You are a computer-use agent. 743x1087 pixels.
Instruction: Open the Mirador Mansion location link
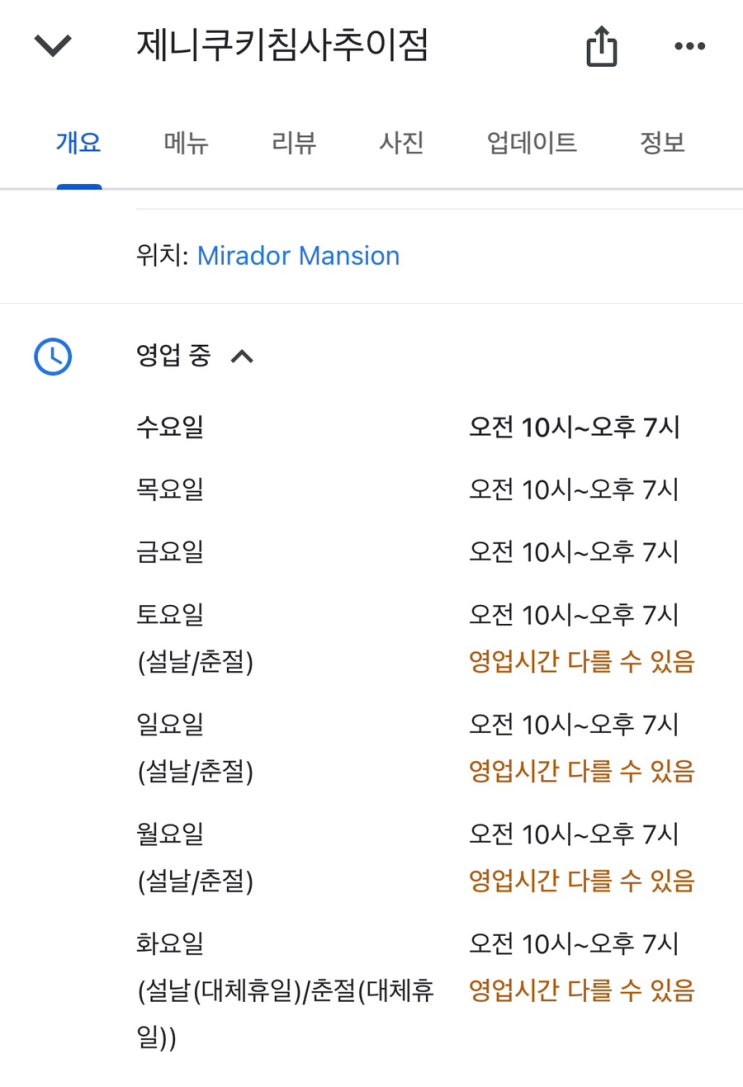click(x=298, y=256)
